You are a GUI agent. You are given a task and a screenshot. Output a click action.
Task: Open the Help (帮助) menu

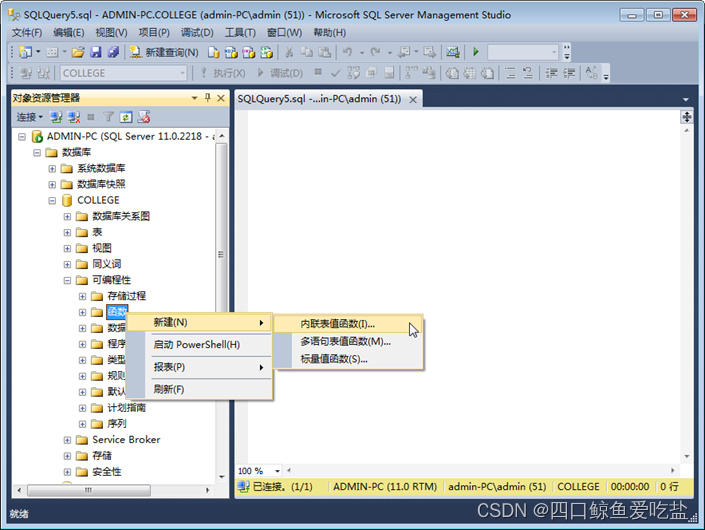coord(330,33)
